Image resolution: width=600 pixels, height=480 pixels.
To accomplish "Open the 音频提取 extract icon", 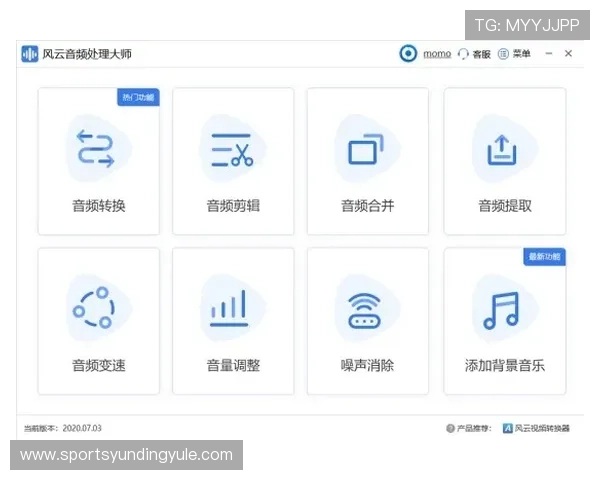I will click(x=502, y=150).
